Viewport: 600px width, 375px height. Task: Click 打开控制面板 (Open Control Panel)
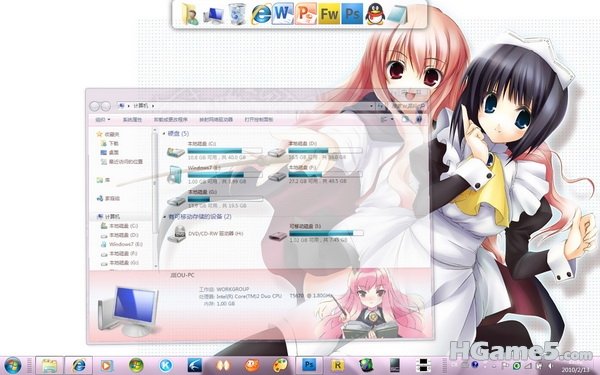(259, 120)
